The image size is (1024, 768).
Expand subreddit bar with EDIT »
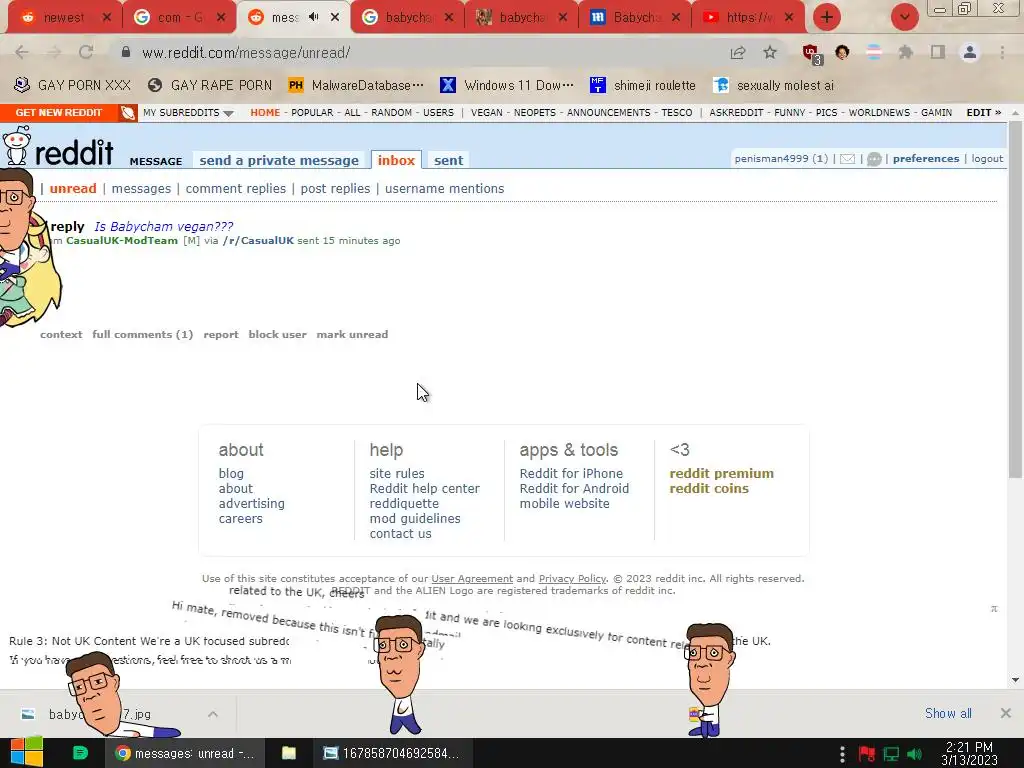point(984,112)
